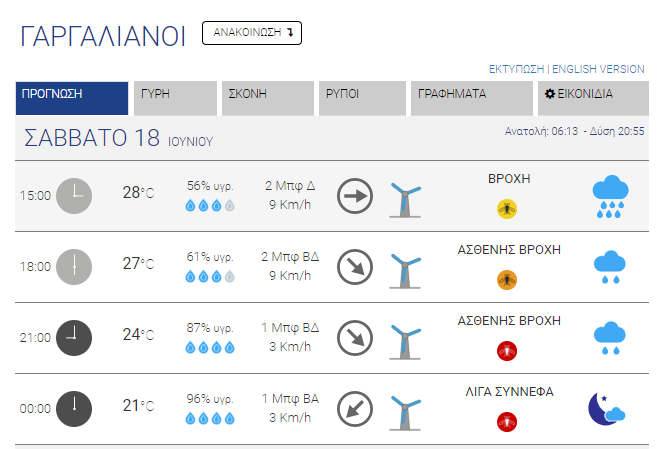Click the wind turbine icon at 18:00
The width and height of the screenshot is (665, 449).
pyautogui.click(x=405, y=271)
